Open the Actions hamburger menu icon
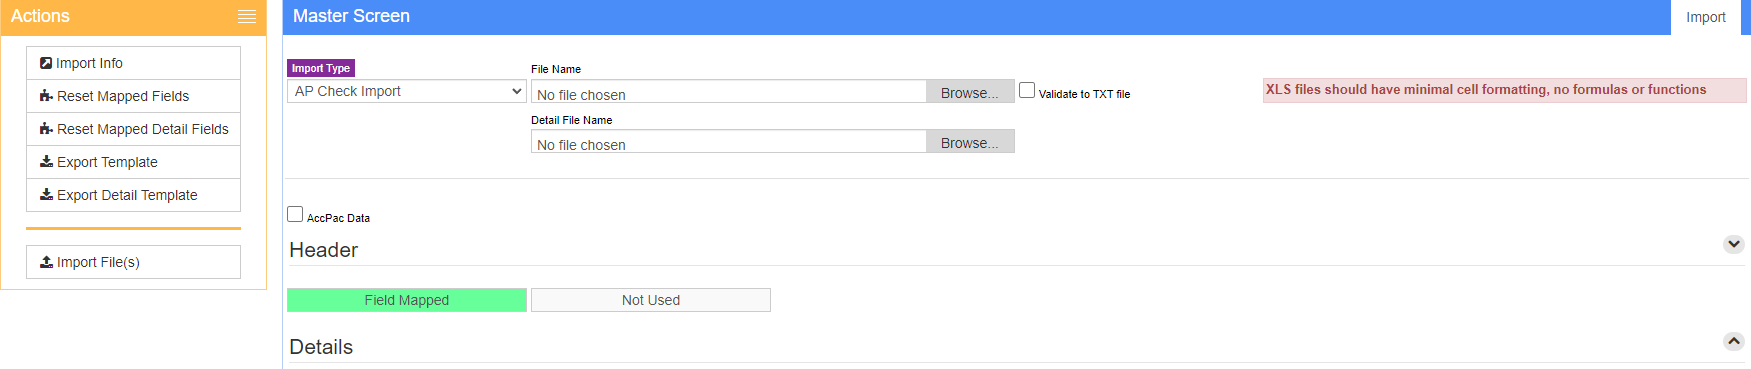Image resolution: width=1751 pixels, height=369 pixels. point(247,17)
